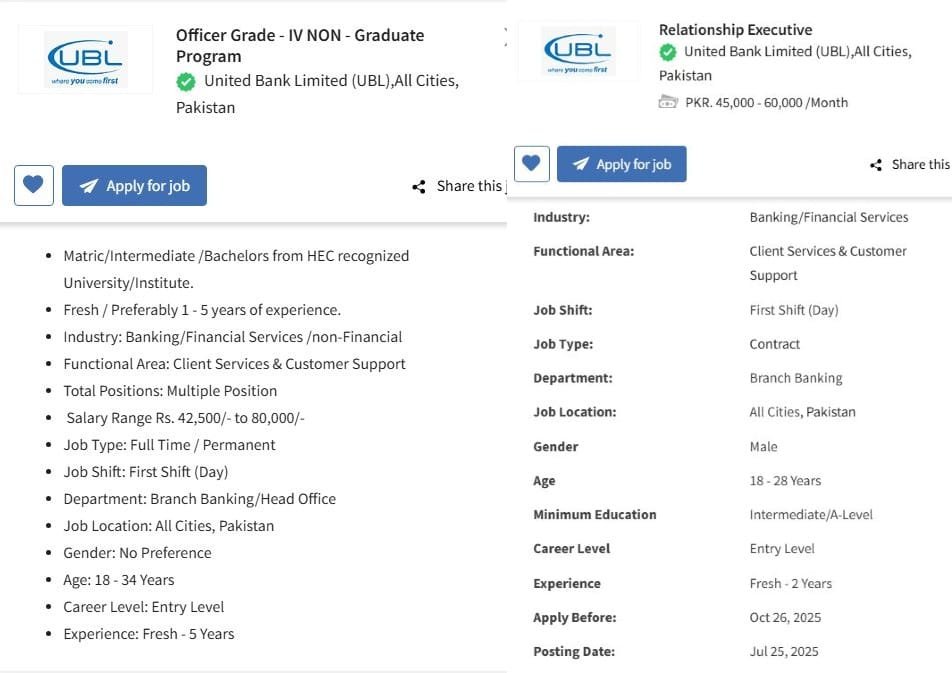This screenshot has width=952, height=673.
Task: Open the Officer Grade - IV NON - Graduate Program title
Action: pyautogui.click(x=300, y=45)
